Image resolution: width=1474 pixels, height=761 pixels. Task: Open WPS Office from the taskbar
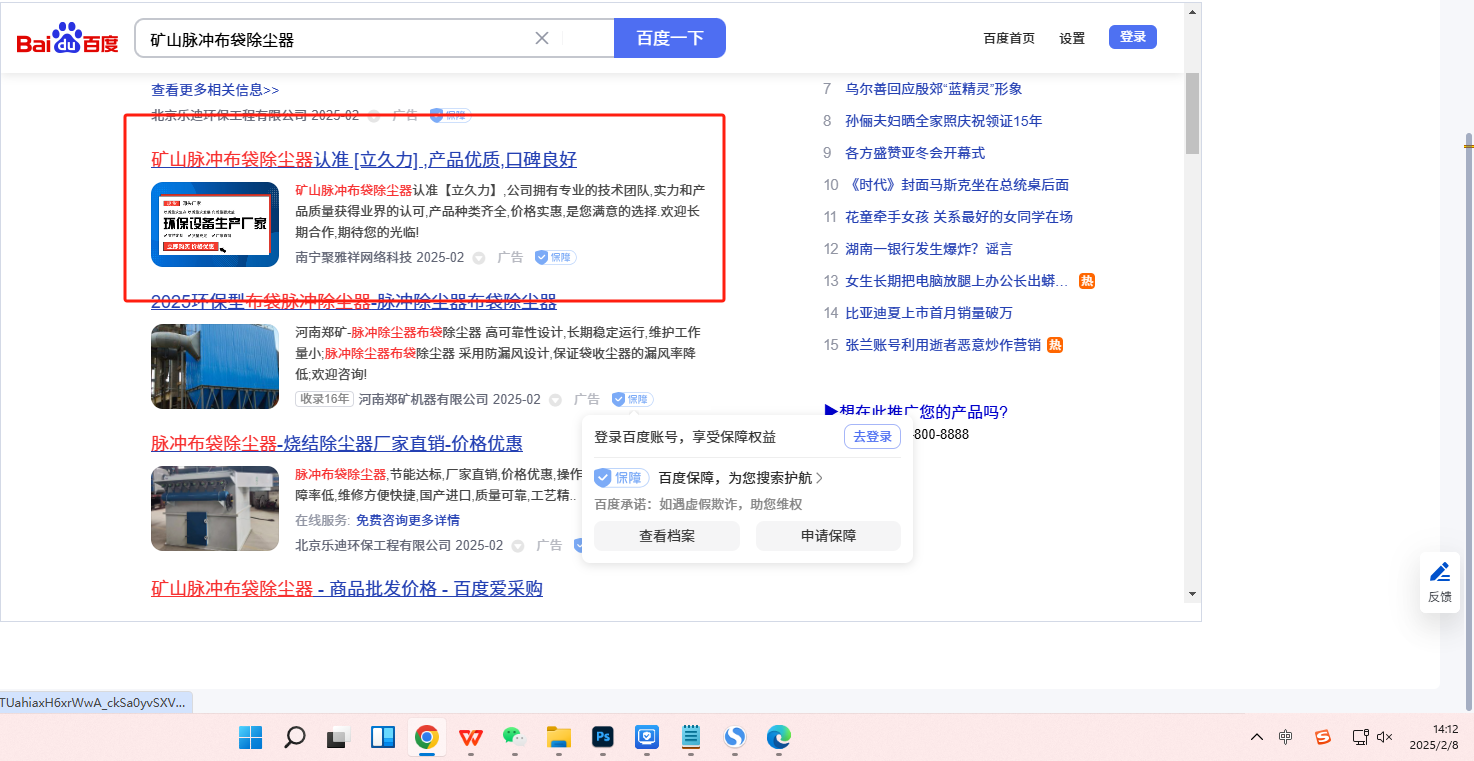click(470, 738)
